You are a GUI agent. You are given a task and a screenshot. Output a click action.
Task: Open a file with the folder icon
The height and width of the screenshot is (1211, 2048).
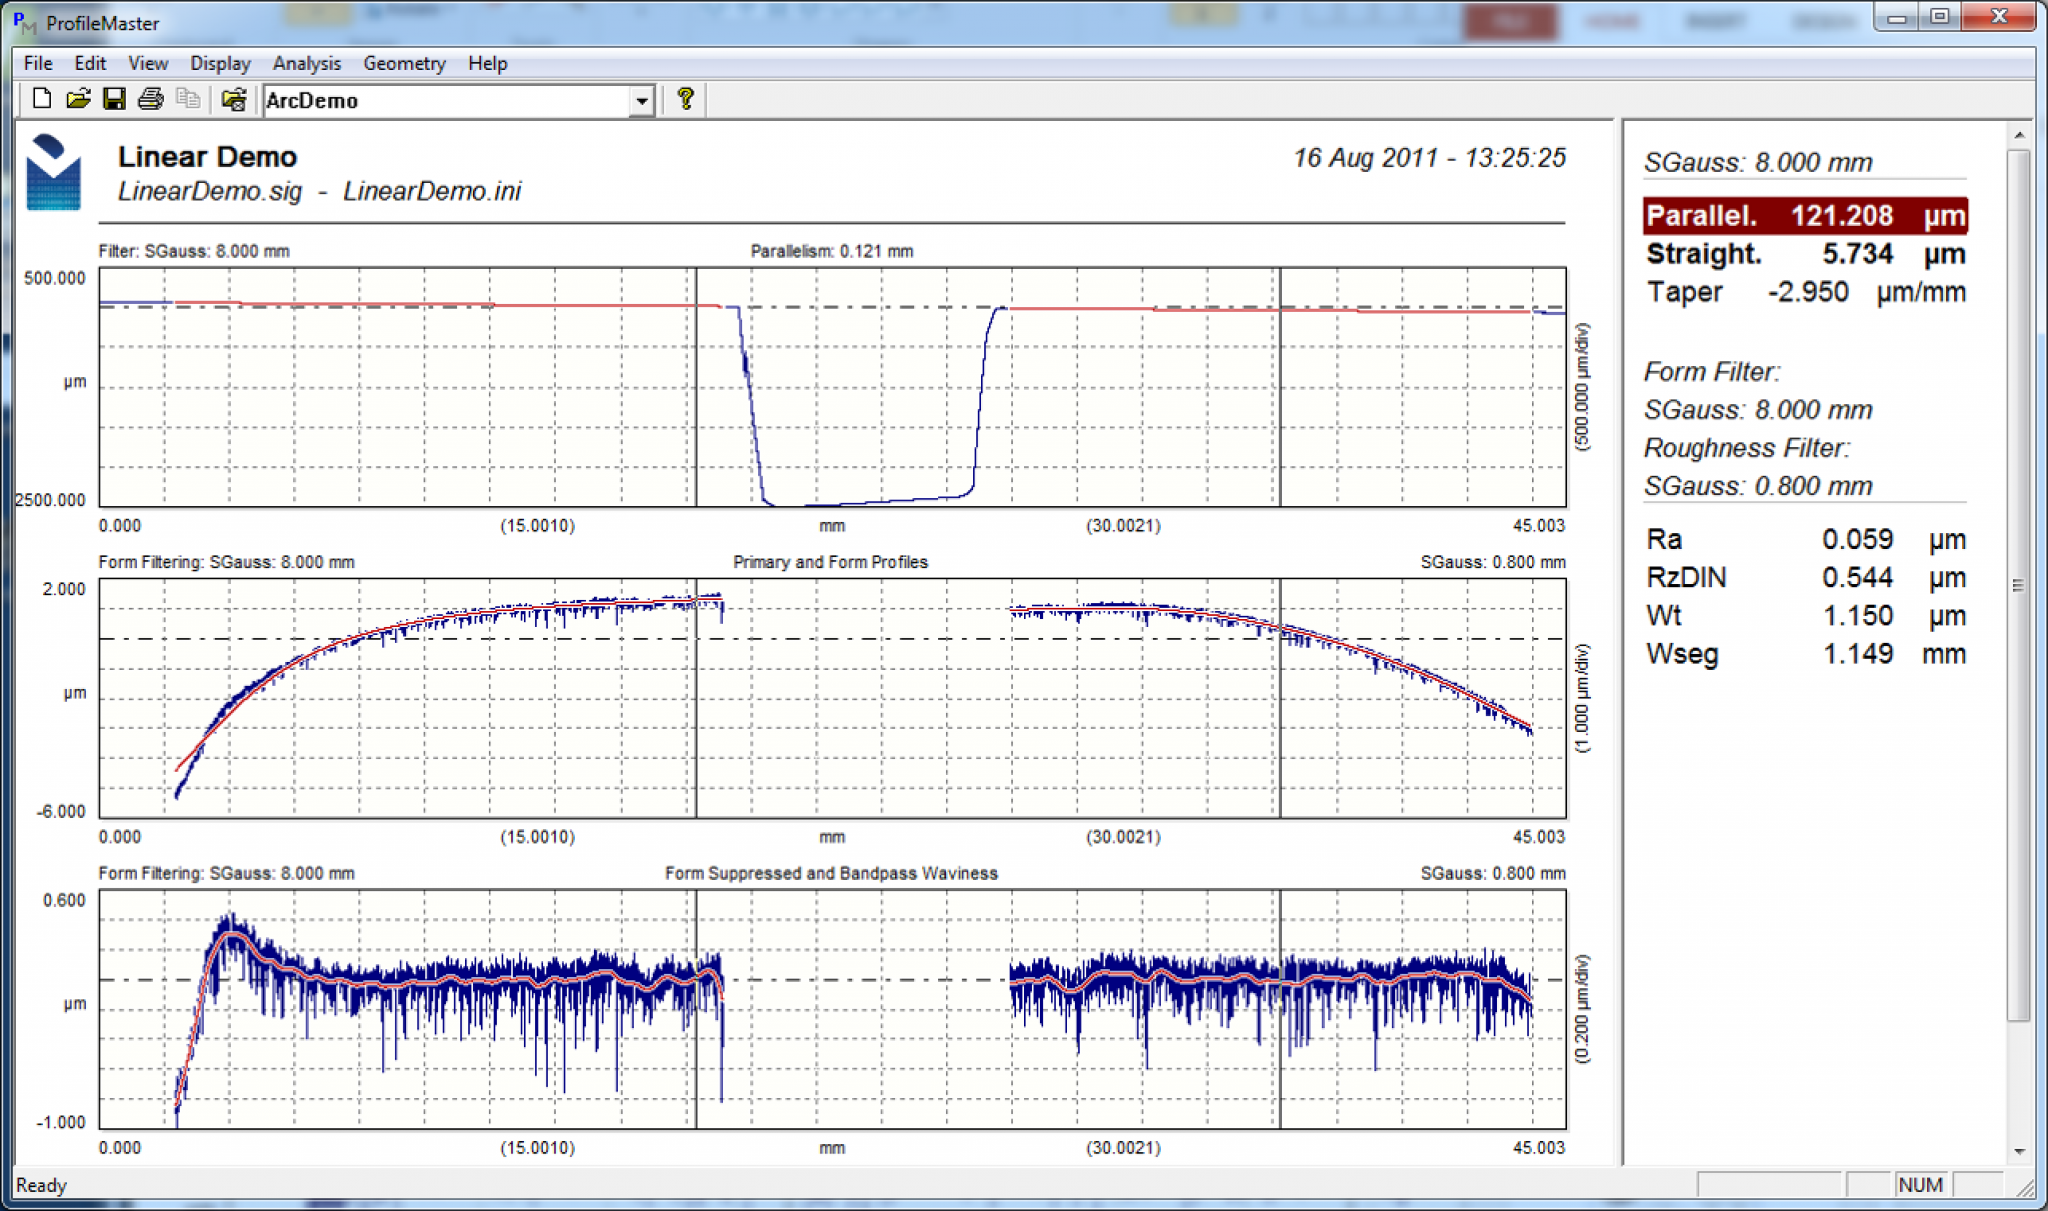78,99
